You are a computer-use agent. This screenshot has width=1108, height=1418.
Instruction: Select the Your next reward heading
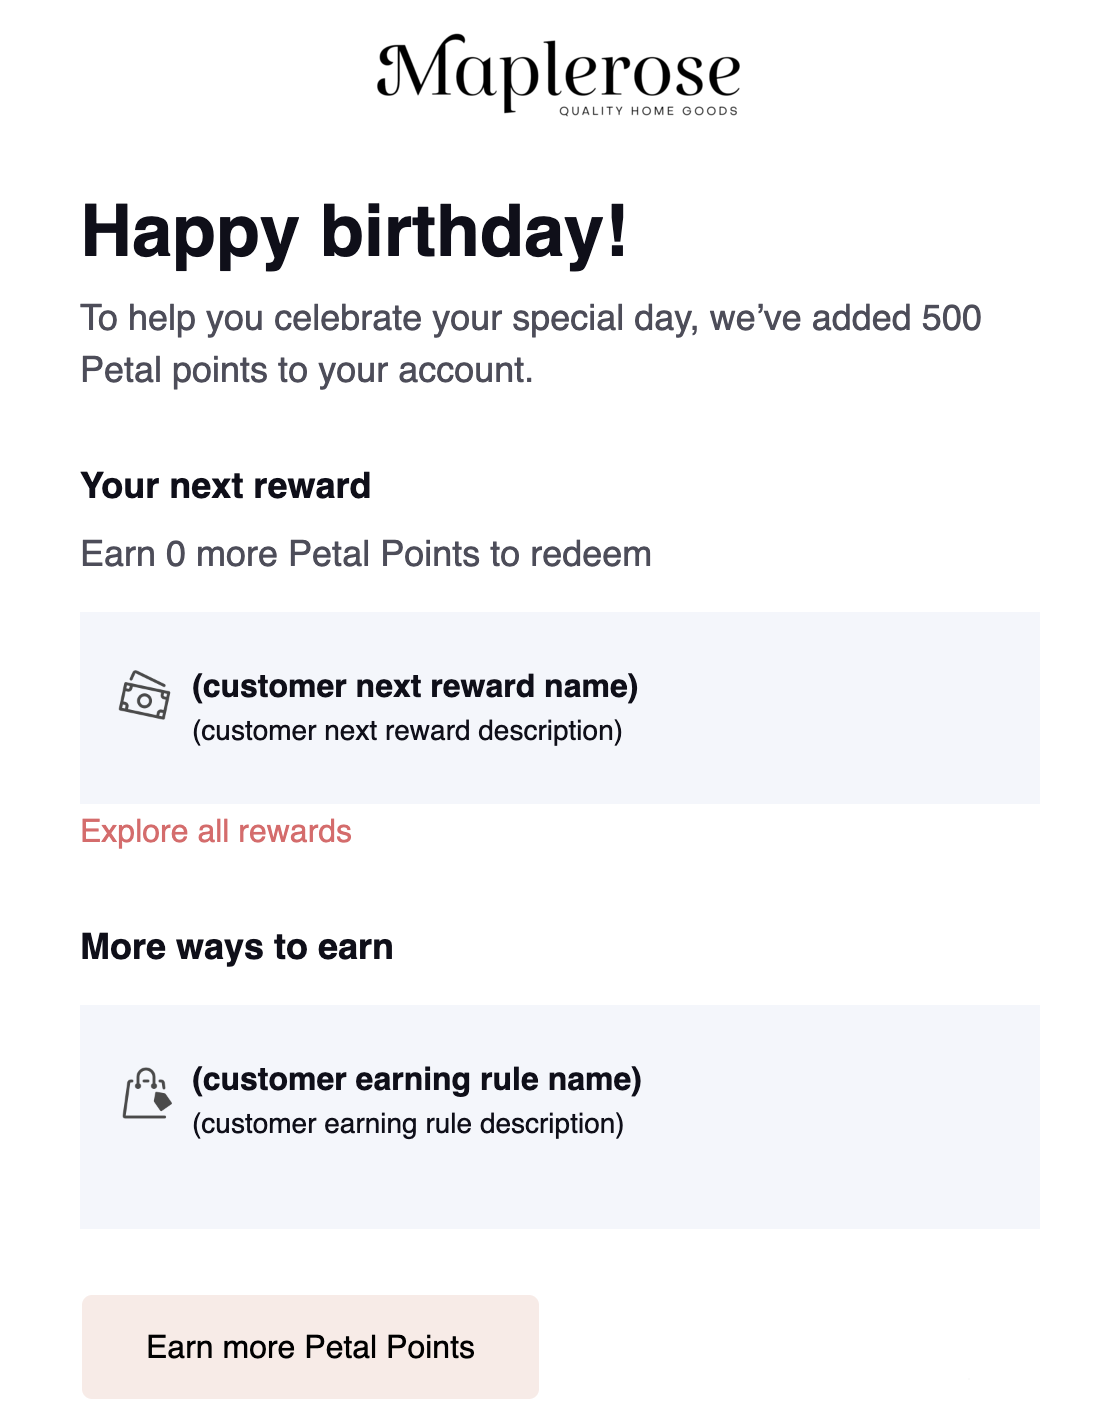(x=226, y=486)
